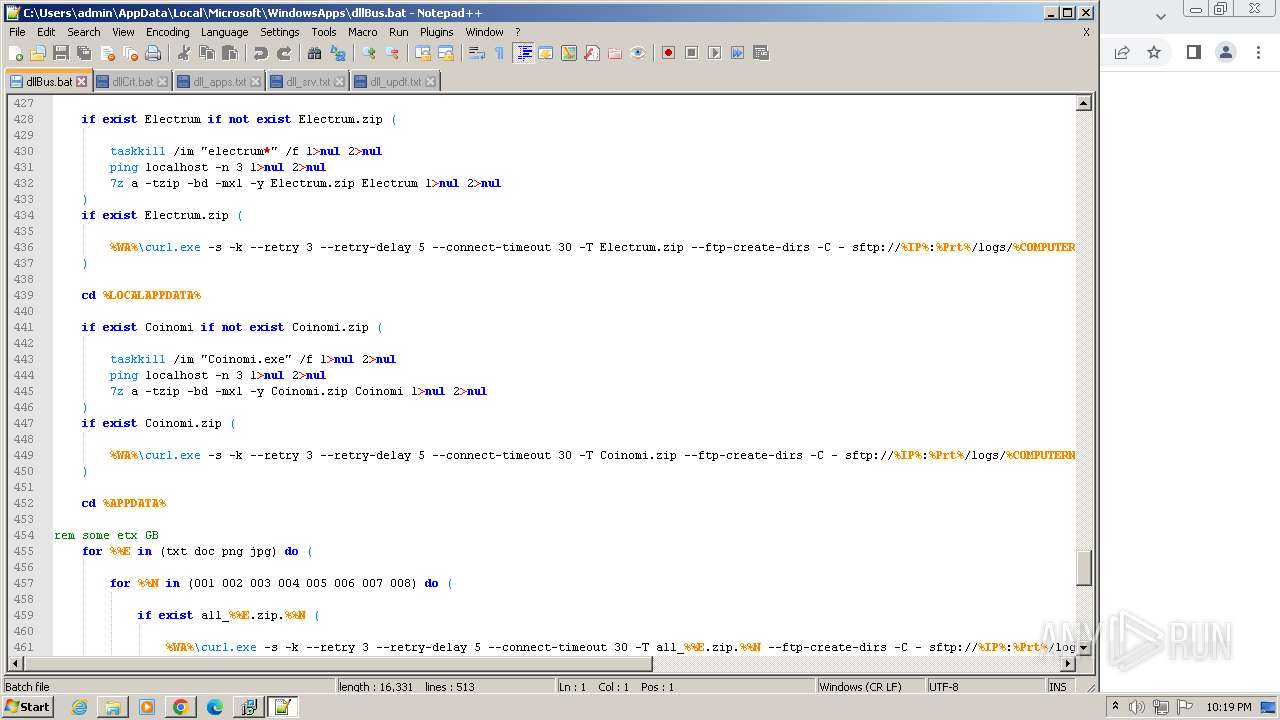Click the Save toolbar icon
This screenshot has height=720, width=1280.
click(x=61, y=53)
